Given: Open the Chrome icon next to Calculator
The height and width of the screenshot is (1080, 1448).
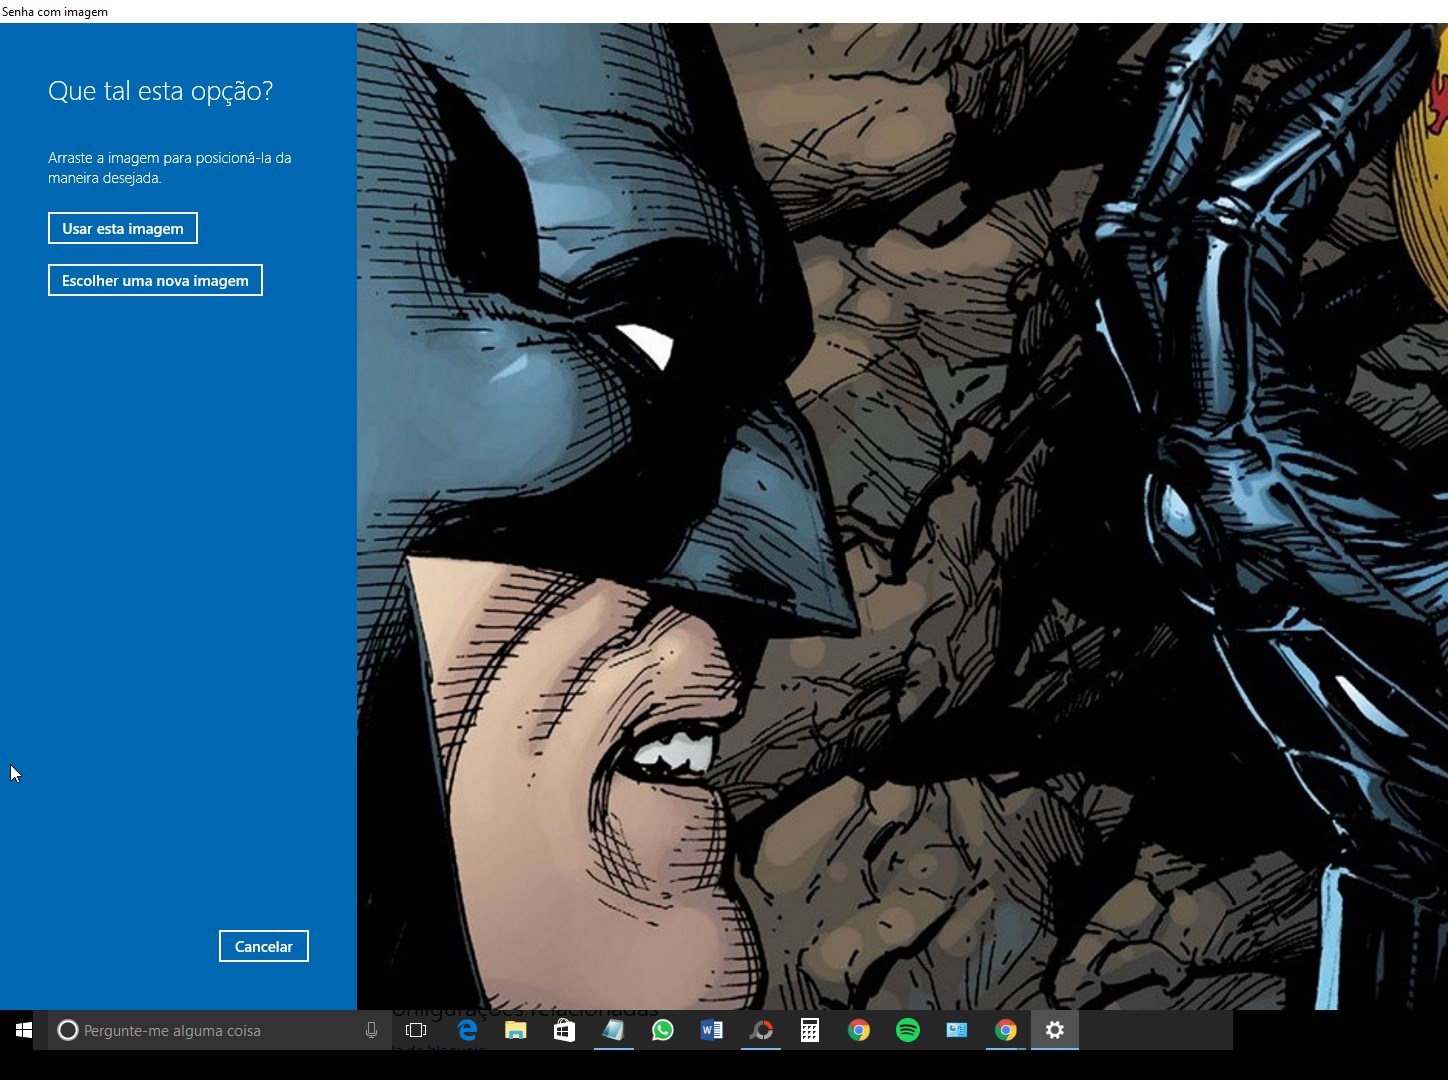Looking at the screenshot, I should 859,1030.
